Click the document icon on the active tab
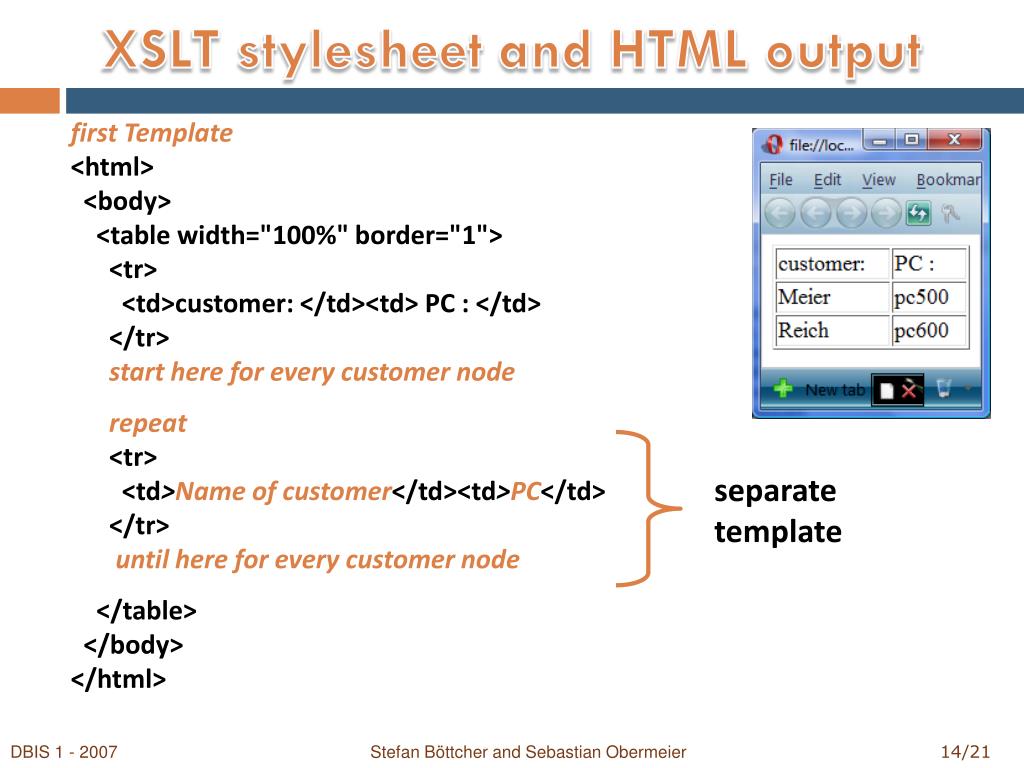 pyautogui.click(x=886, y=390)
